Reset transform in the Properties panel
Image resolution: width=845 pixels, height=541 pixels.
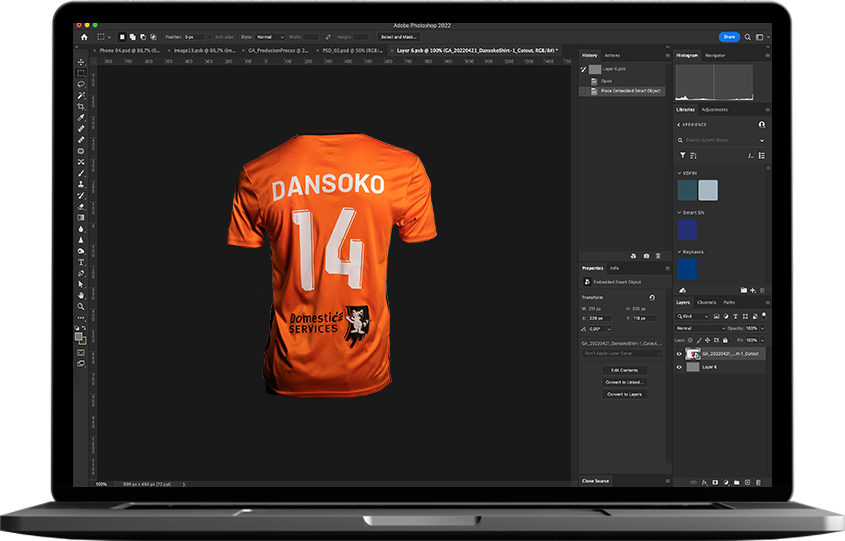pyautogui.click(x=652, y=297)
